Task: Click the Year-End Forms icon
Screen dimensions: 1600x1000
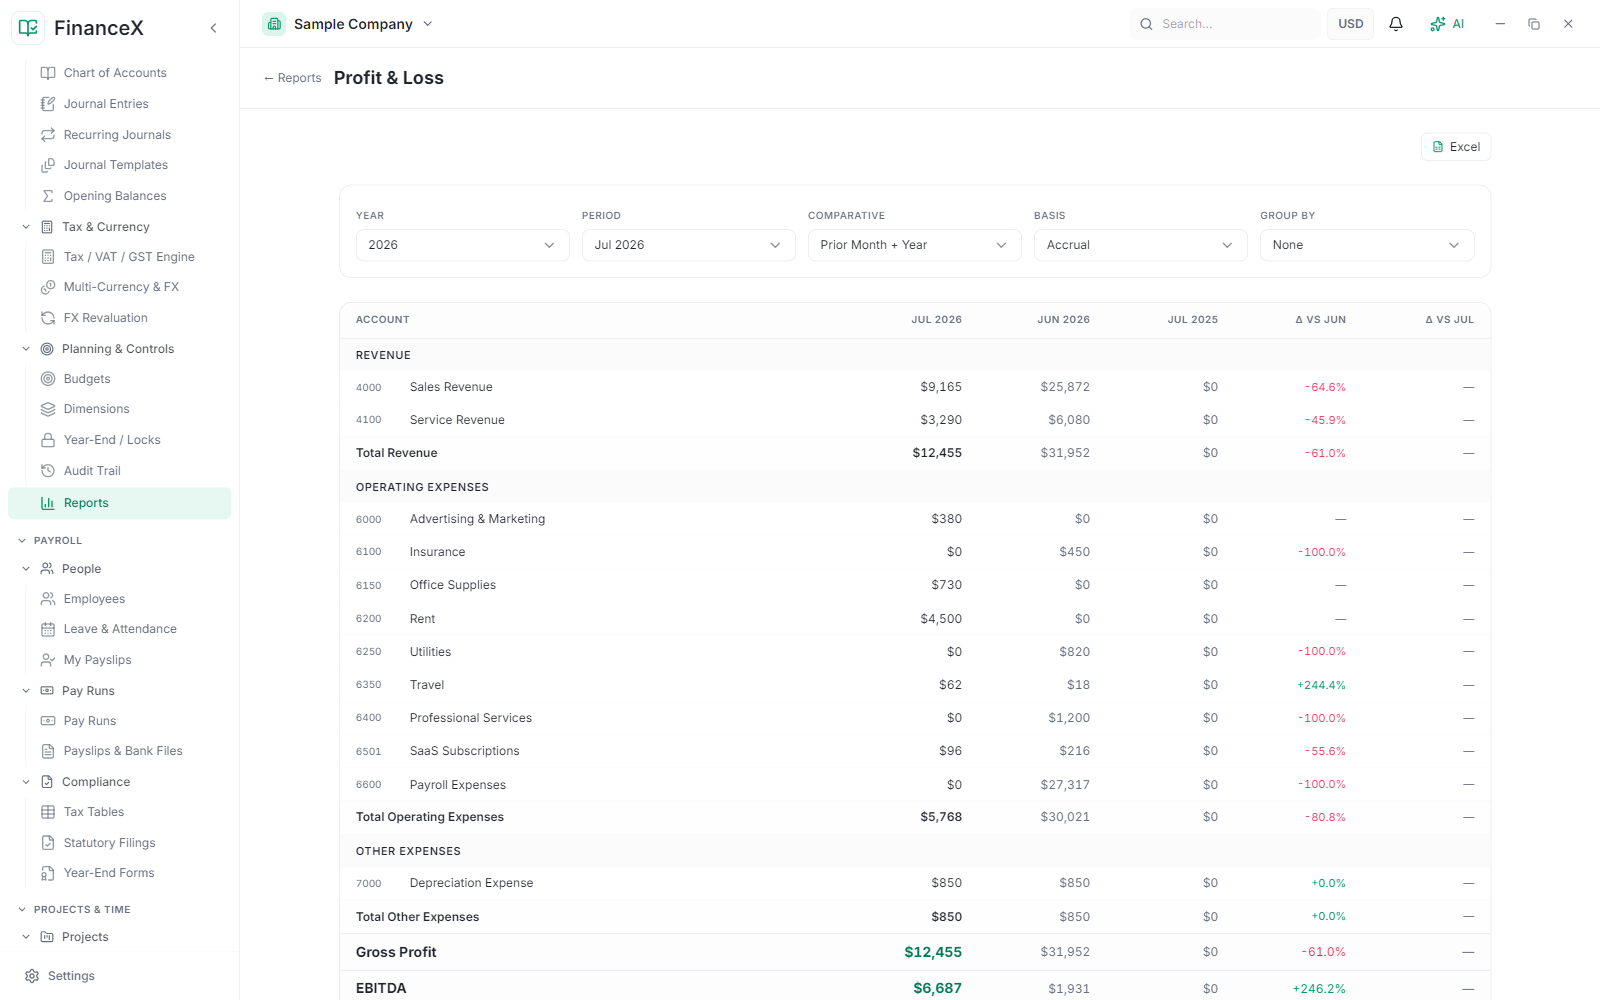Action: pyautogui.click(x=48, y=873)
